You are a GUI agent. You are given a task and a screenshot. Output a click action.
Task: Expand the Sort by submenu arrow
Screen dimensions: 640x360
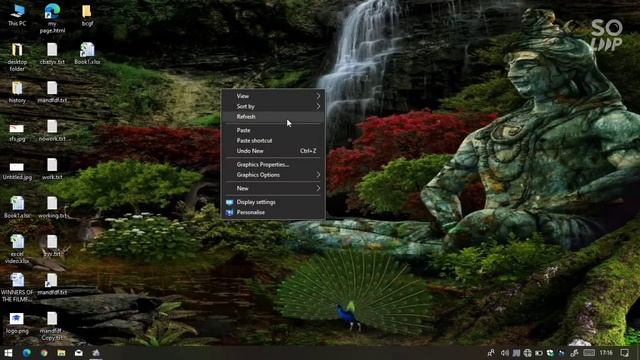click(x=318, y=106)
